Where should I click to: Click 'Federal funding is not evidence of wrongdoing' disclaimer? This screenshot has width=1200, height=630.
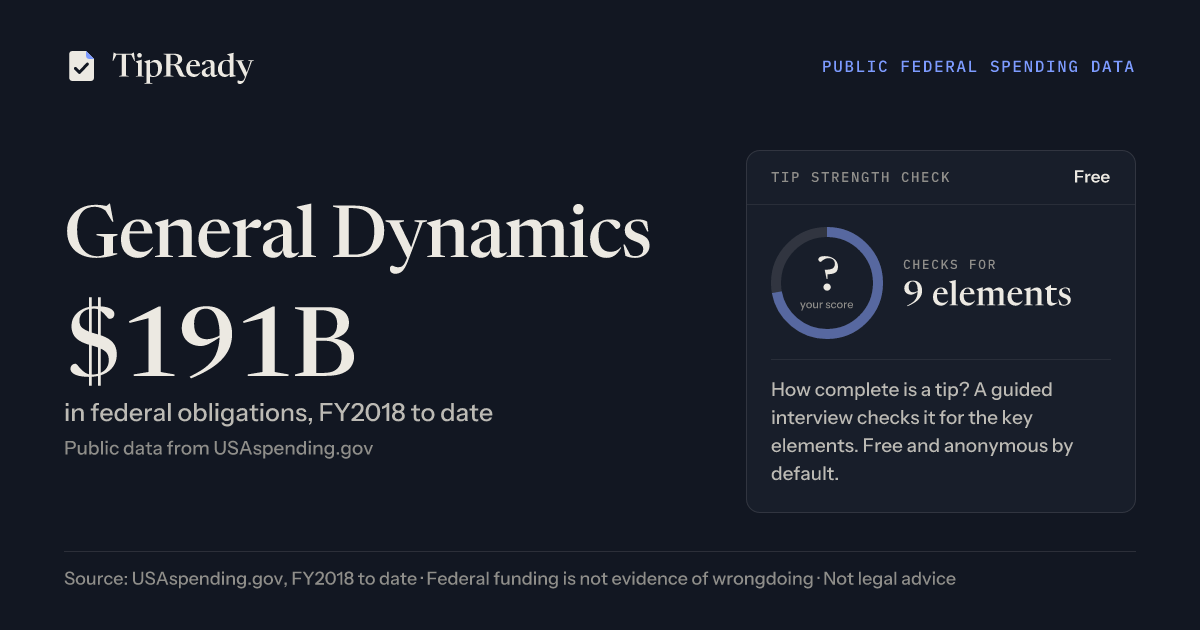(620, 578)
